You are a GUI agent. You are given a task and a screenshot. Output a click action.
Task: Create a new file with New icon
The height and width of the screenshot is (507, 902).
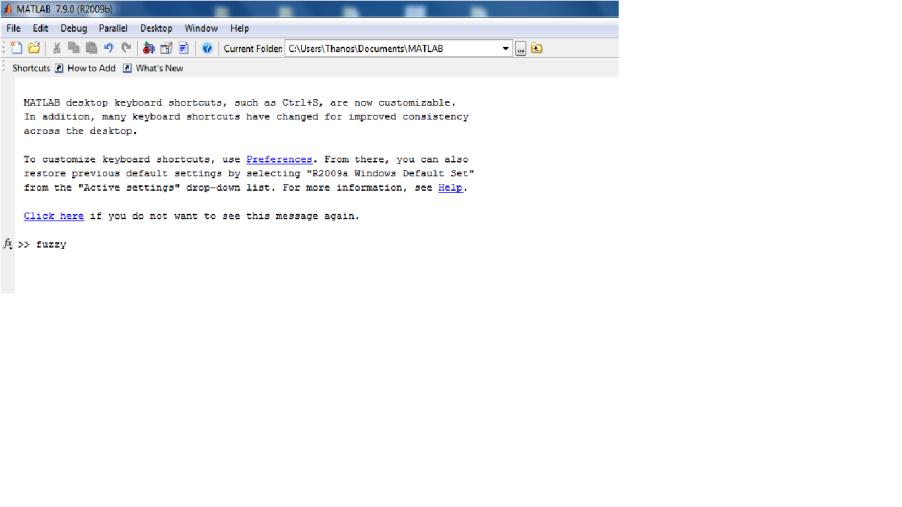pyautogui.click(x=16, y=48)
